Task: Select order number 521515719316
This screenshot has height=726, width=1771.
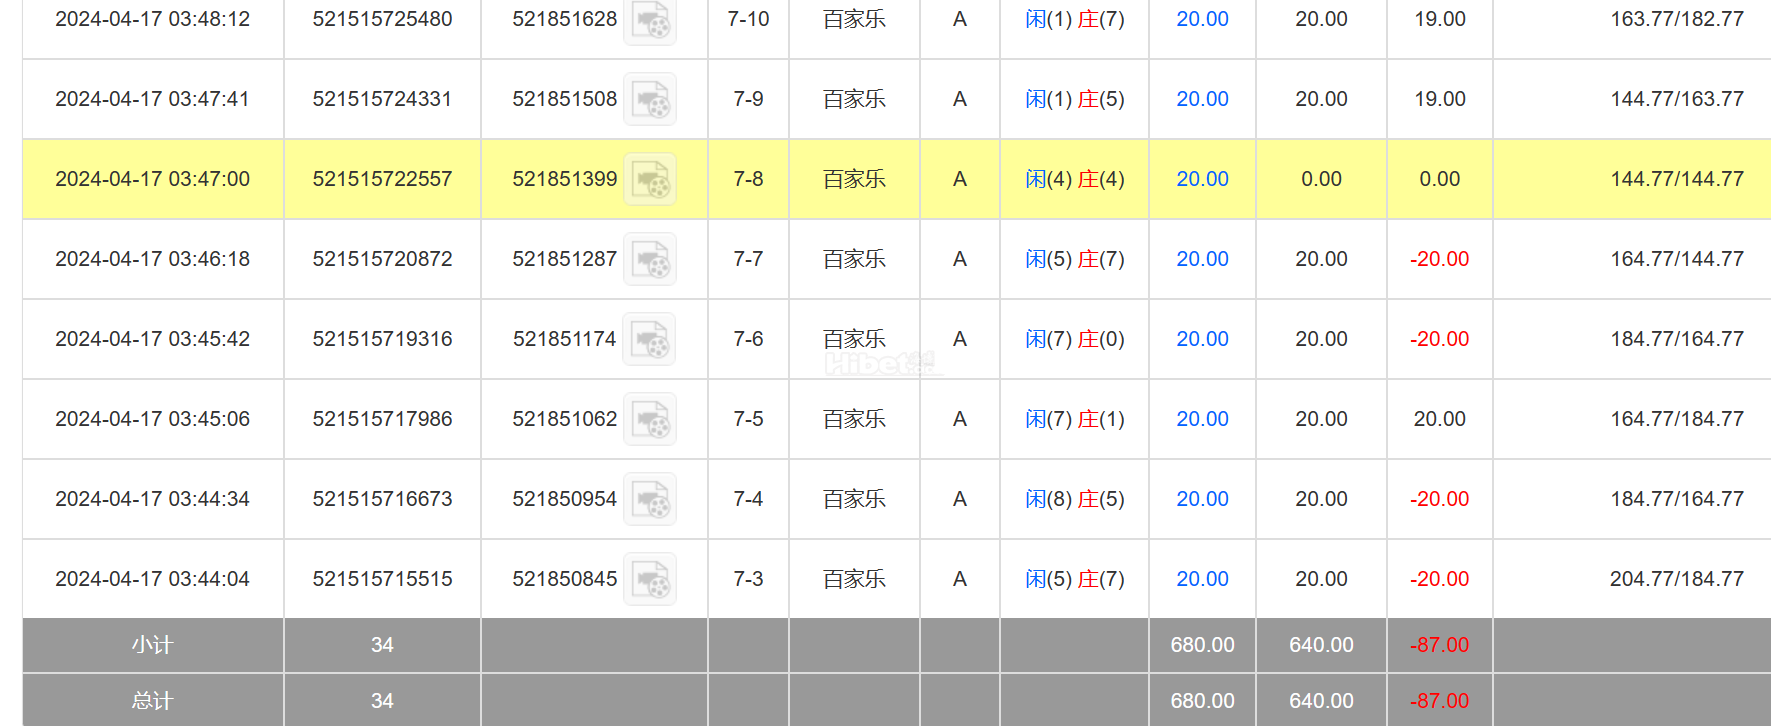Action: pyautogui.click(x=382, y=339)
